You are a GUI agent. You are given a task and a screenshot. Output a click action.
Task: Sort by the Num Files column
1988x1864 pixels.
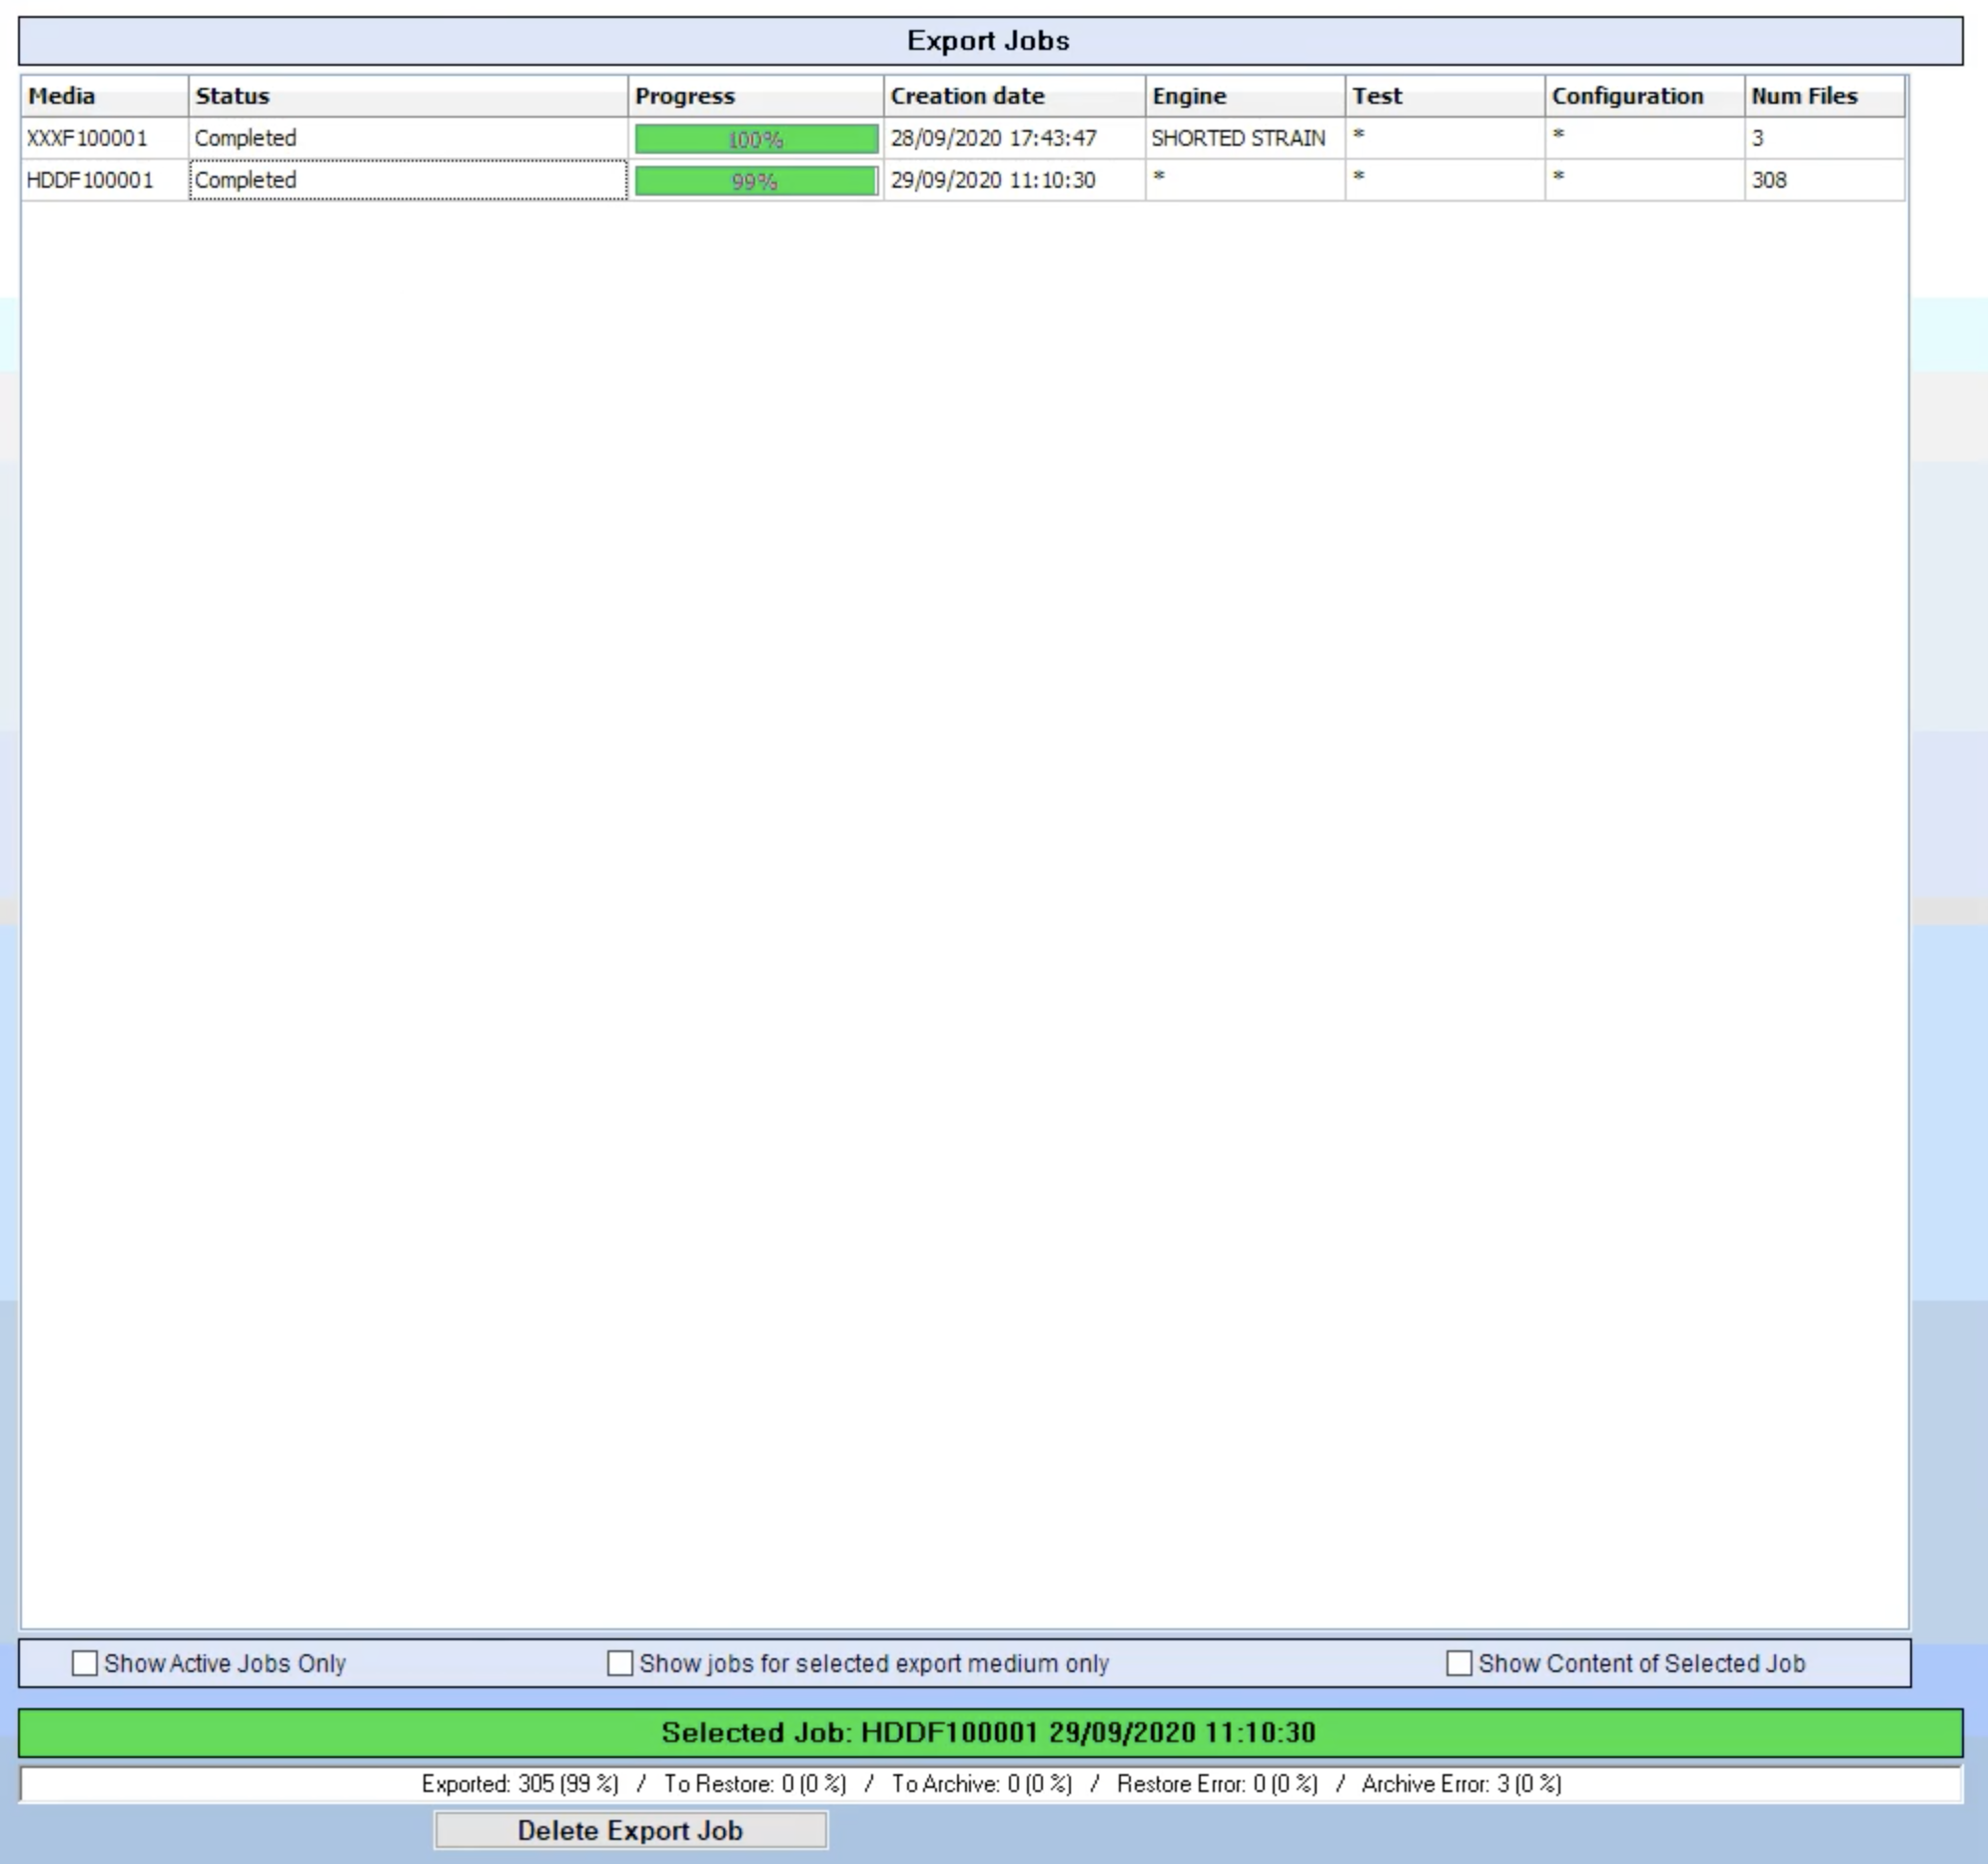click(1824, 96)
